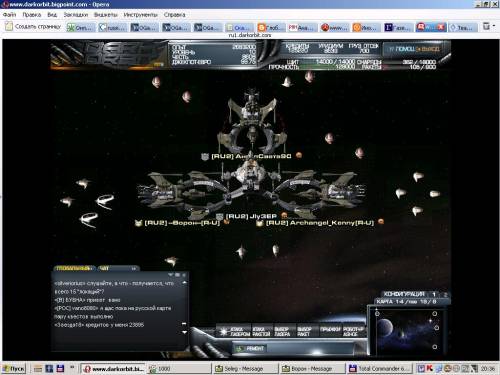The image size is (500, 375).
Task: Click the chat scroll down arrow
Action: point(184,332)
